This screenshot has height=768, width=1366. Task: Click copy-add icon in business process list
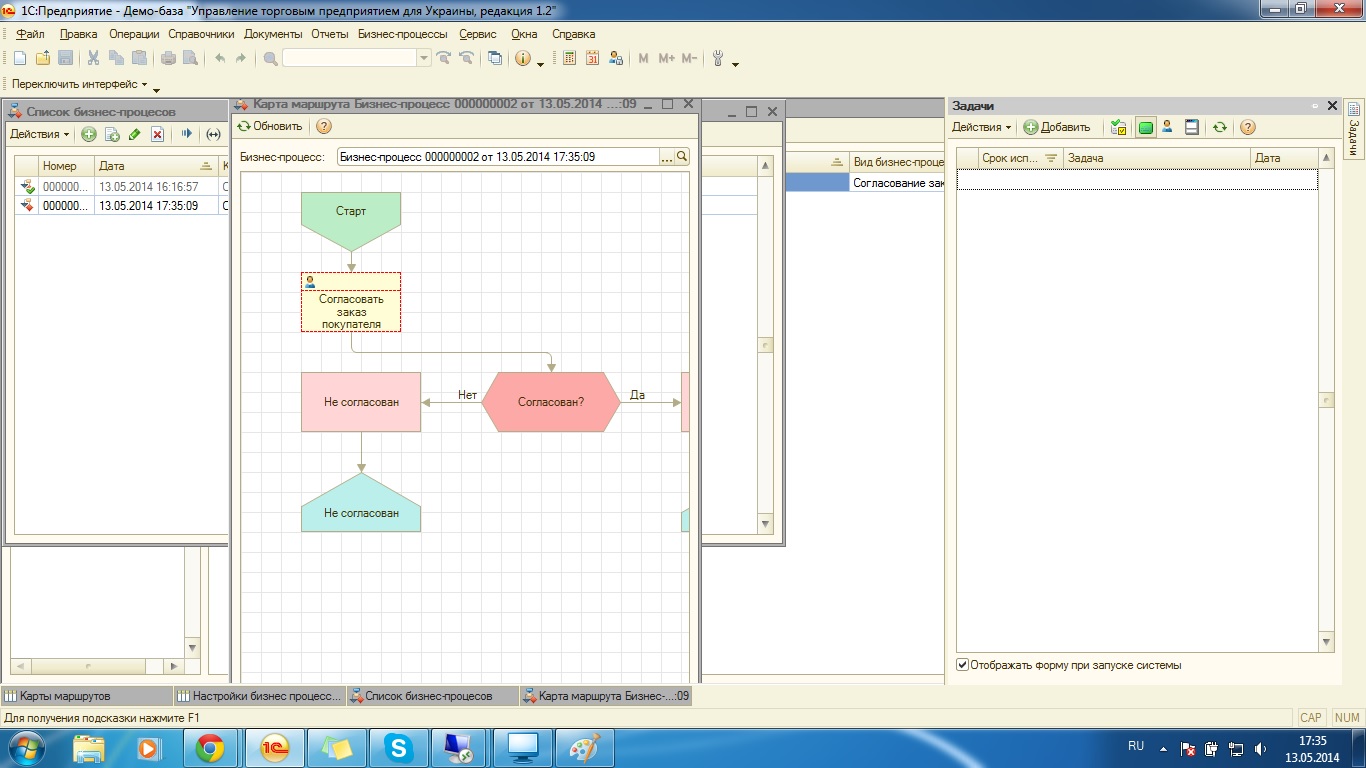[x=112, y=134]
